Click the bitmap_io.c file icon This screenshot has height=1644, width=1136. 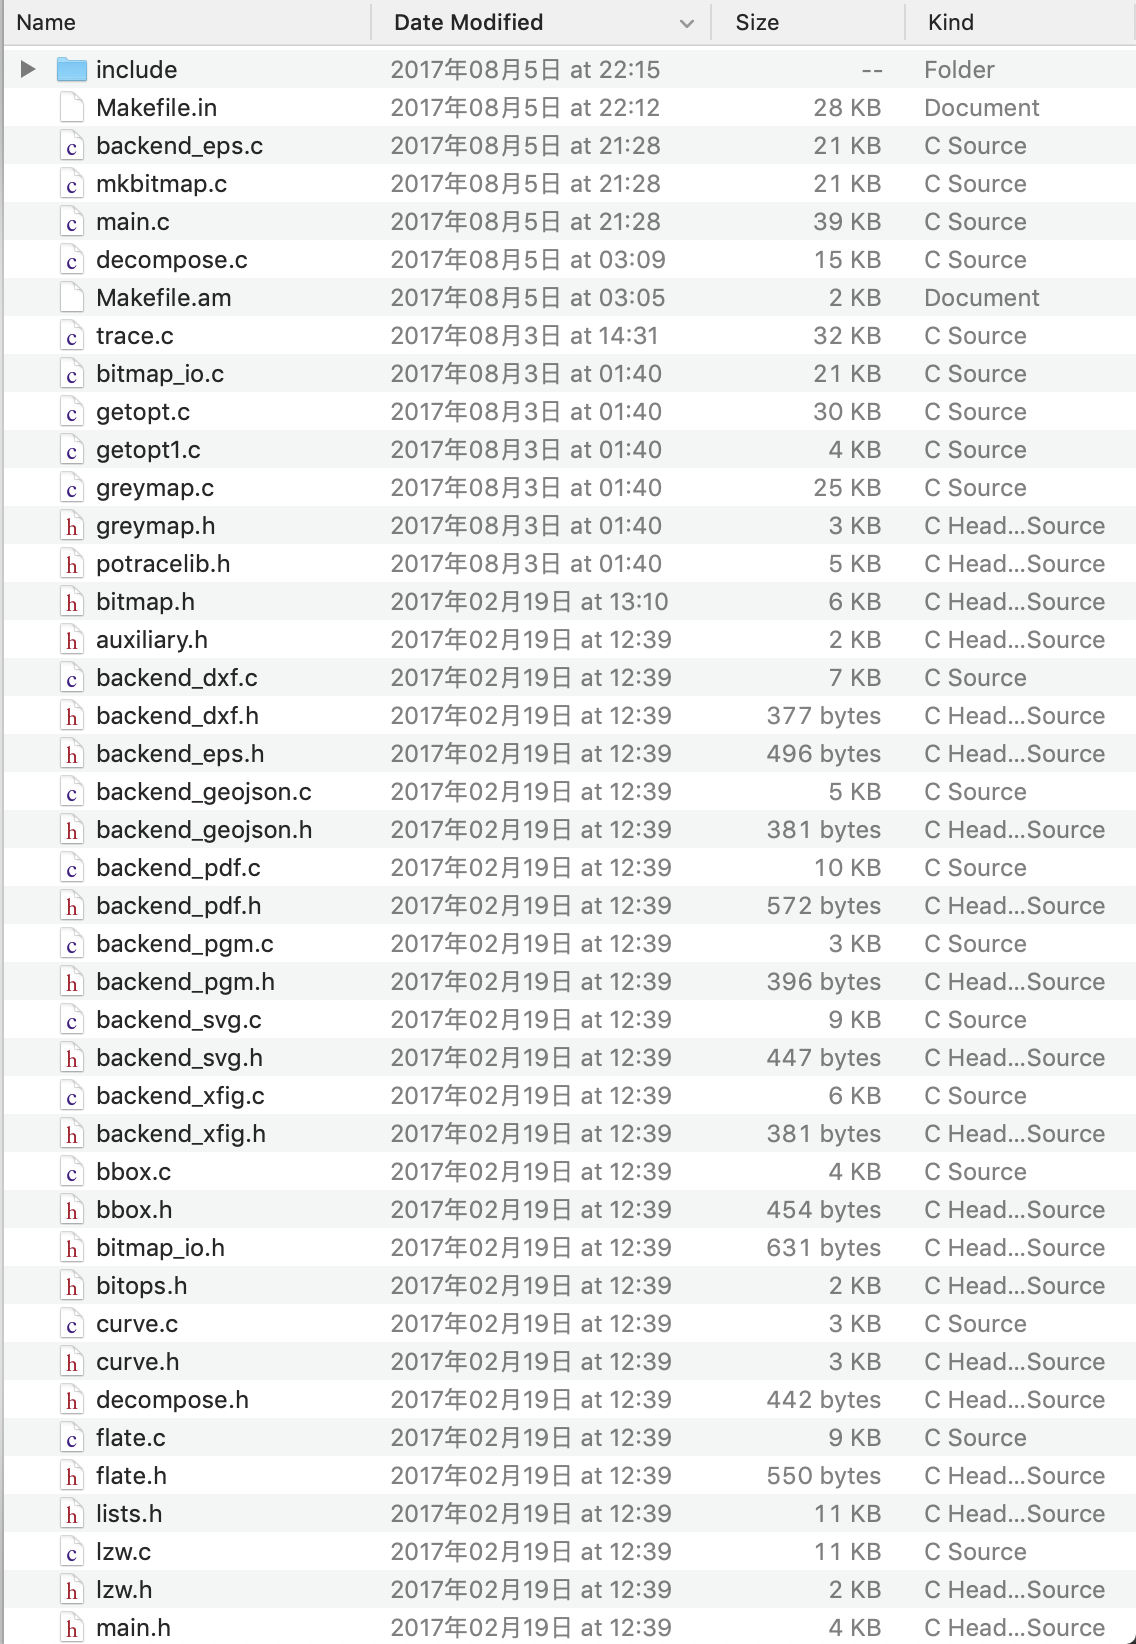click(x=72, y=373)
